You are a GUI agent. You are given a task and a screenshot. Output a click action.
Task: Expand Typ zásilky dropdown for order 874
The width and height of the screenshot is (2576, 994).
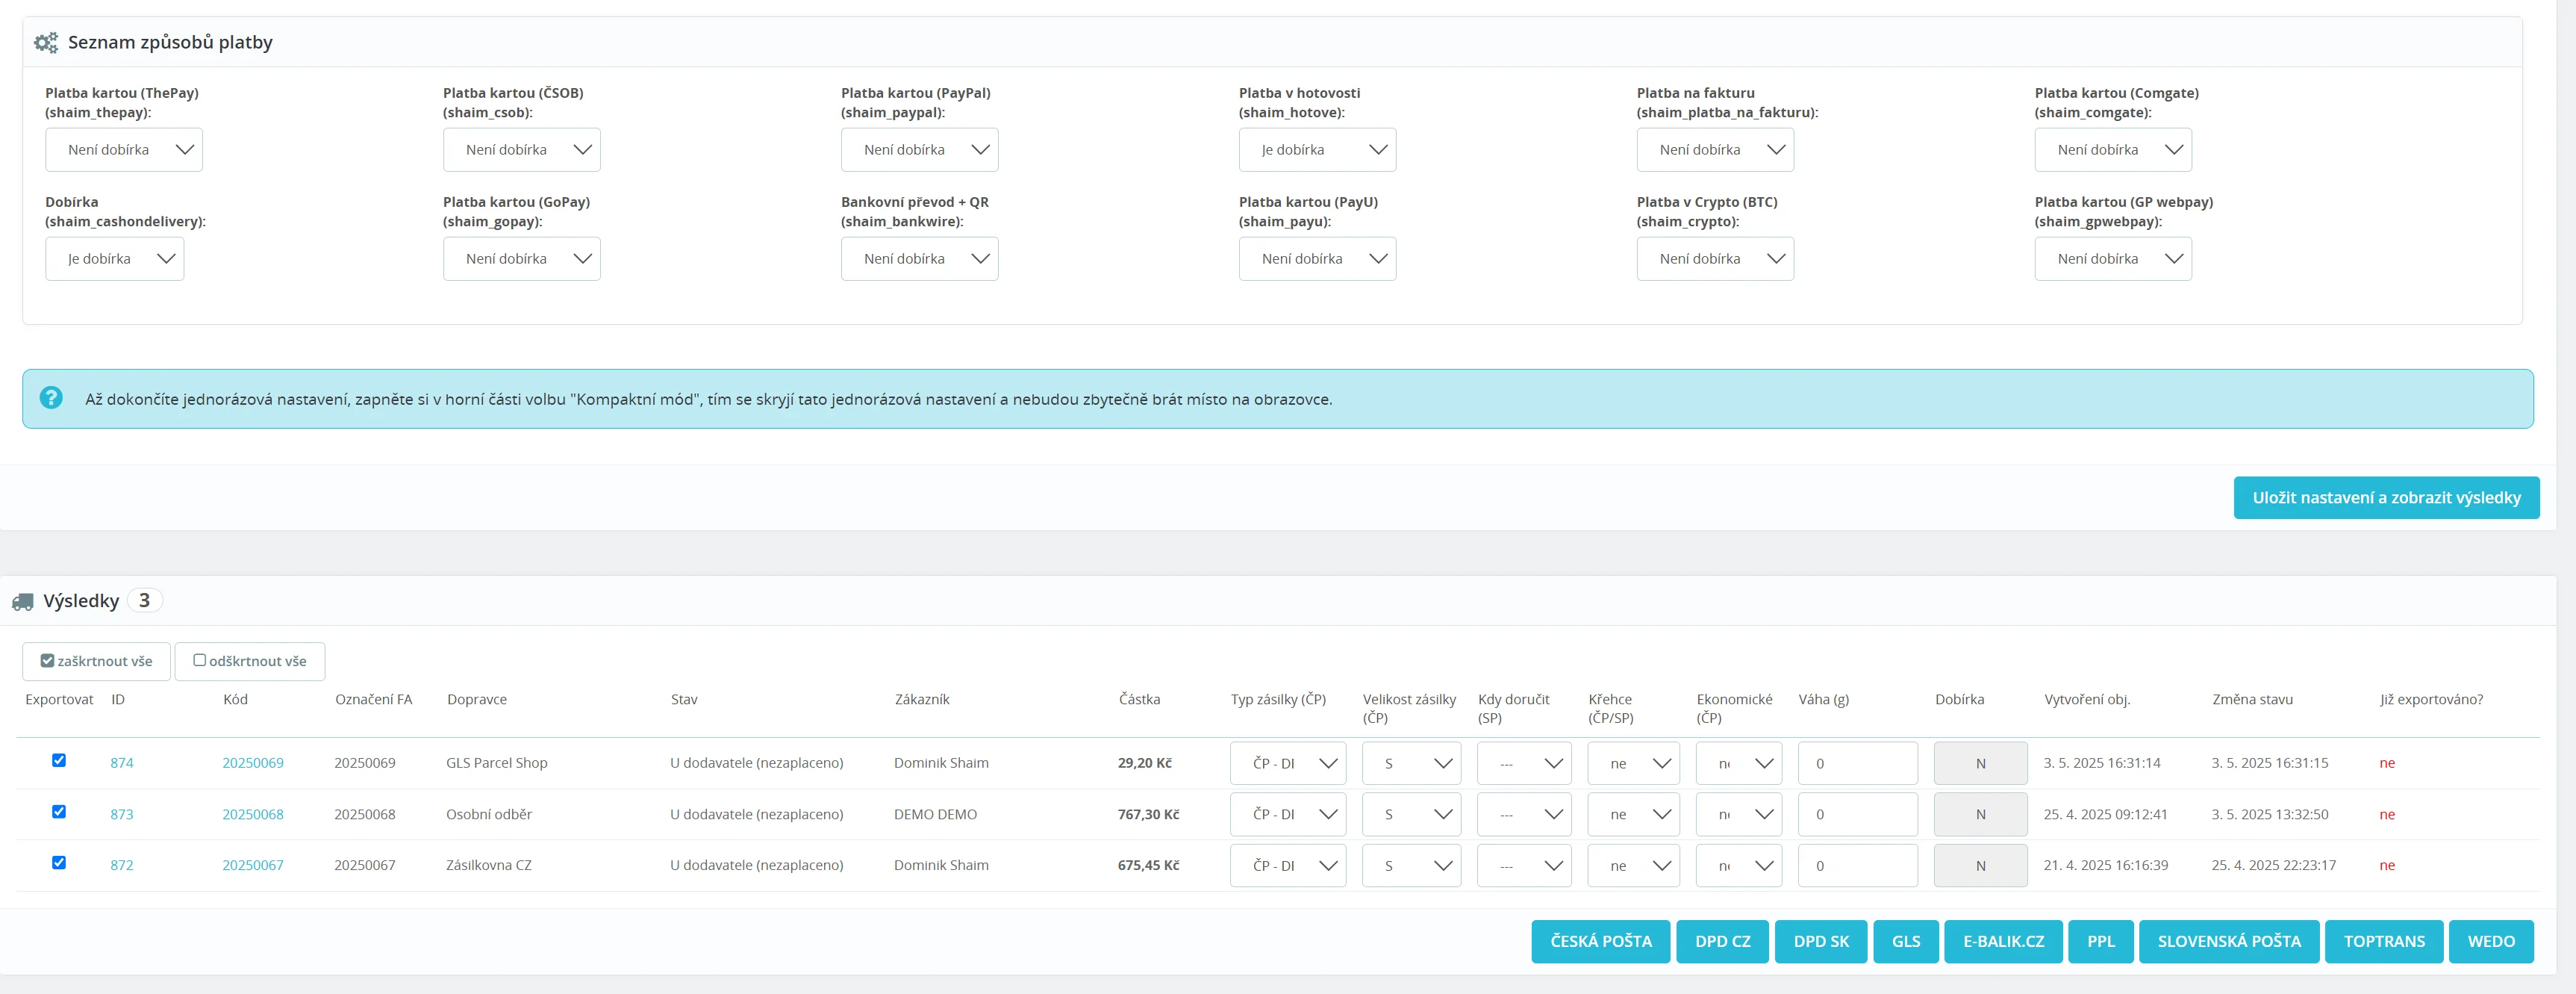[1287, 763]
